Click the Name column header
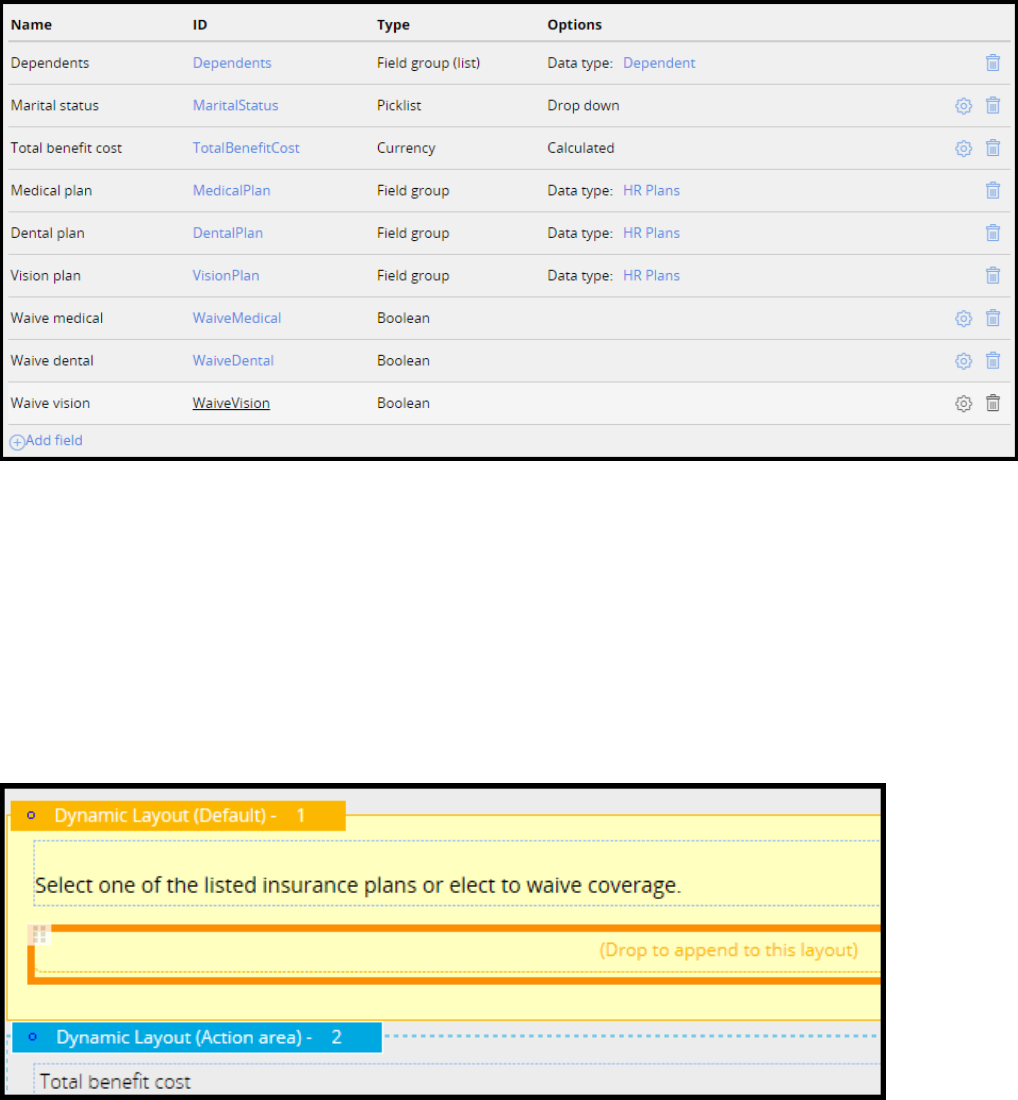The width and height of the screenshot is (1018, 1100). [31, 25]
